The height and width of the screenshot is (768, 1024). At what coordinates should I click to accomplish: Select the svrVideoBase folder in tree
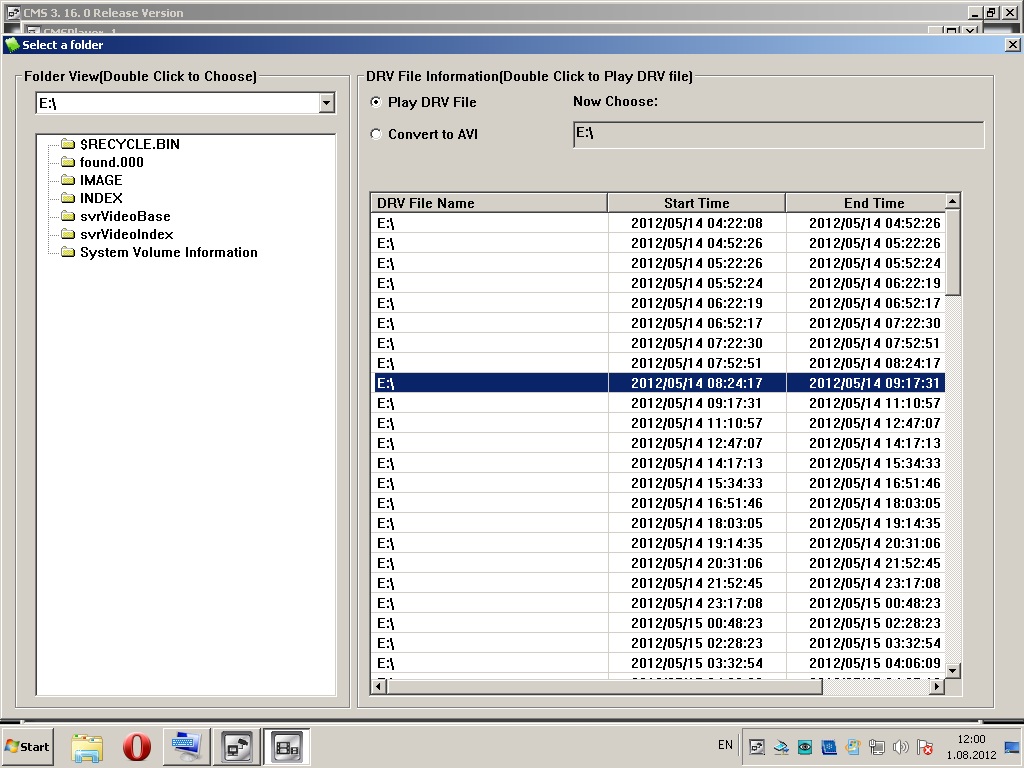(125, 216)
